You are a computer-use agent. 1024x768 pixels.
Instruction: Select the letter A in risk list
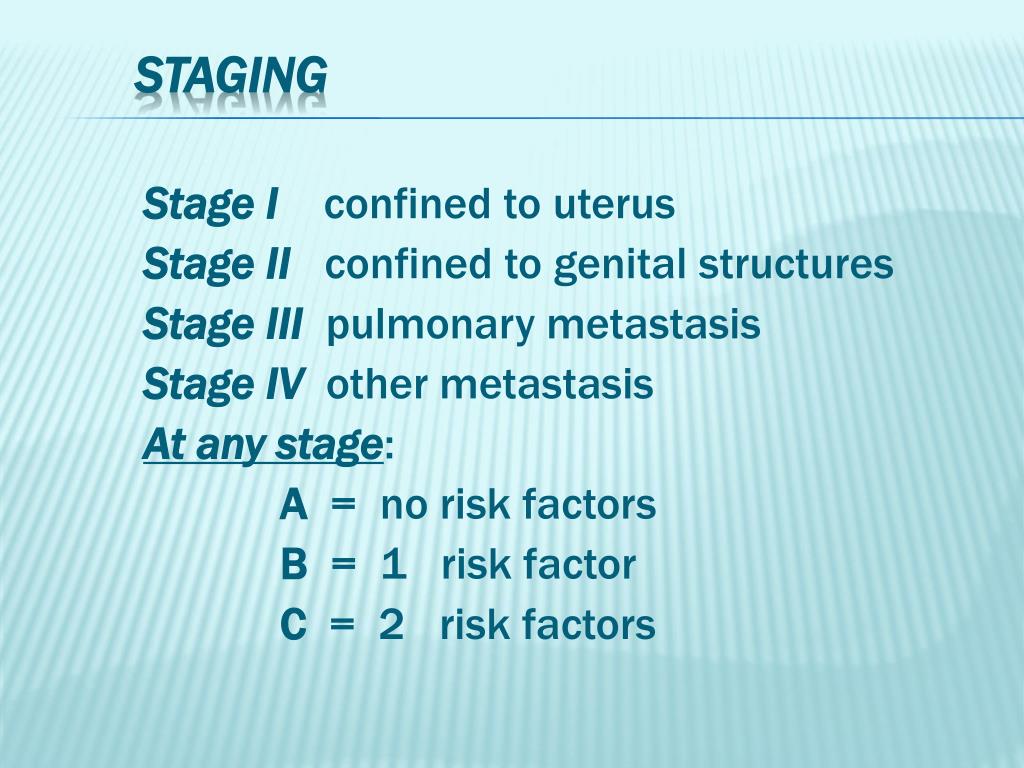[x=293, y=506]
